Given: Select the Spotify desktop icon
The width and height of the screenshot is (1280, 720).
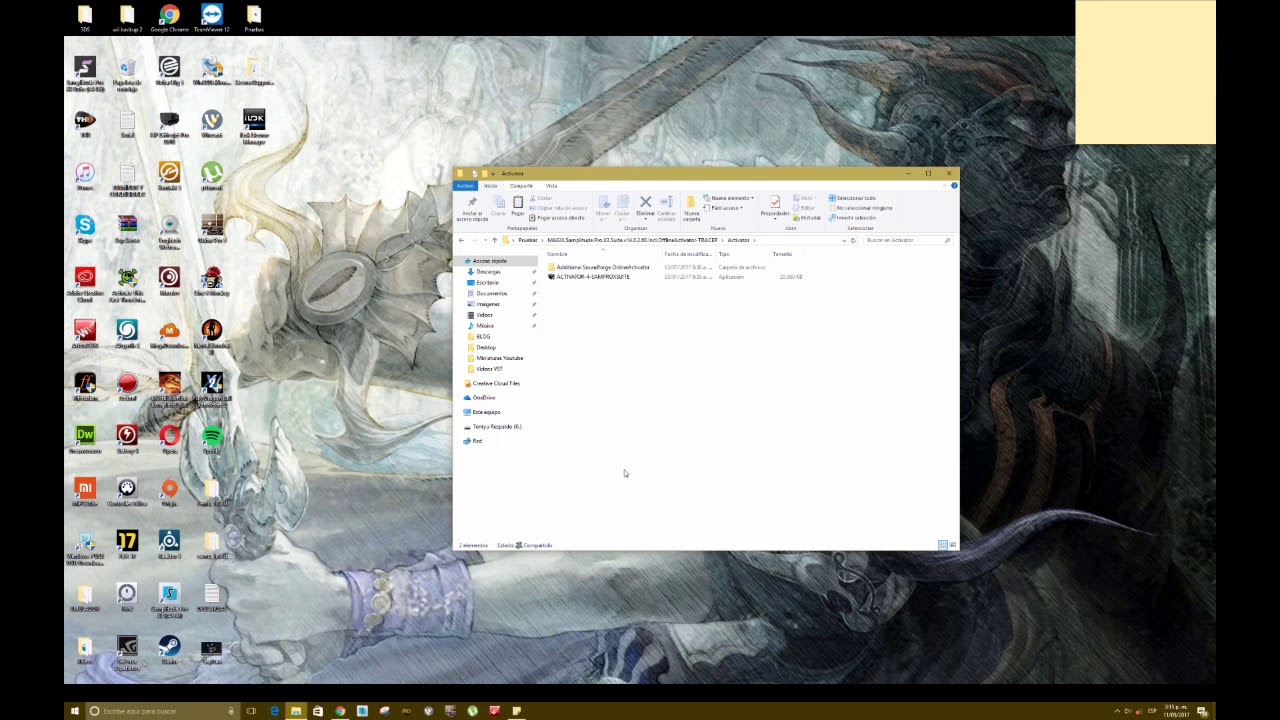Looking at the screenshot, I should (211, 439).
